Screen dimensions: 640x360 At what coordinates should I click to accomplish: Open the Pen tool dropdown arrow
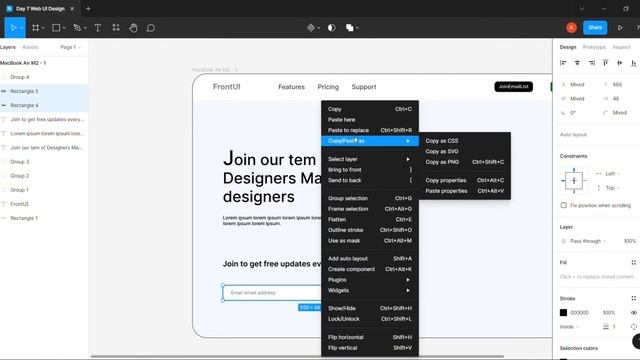click(x=85, y=28)
